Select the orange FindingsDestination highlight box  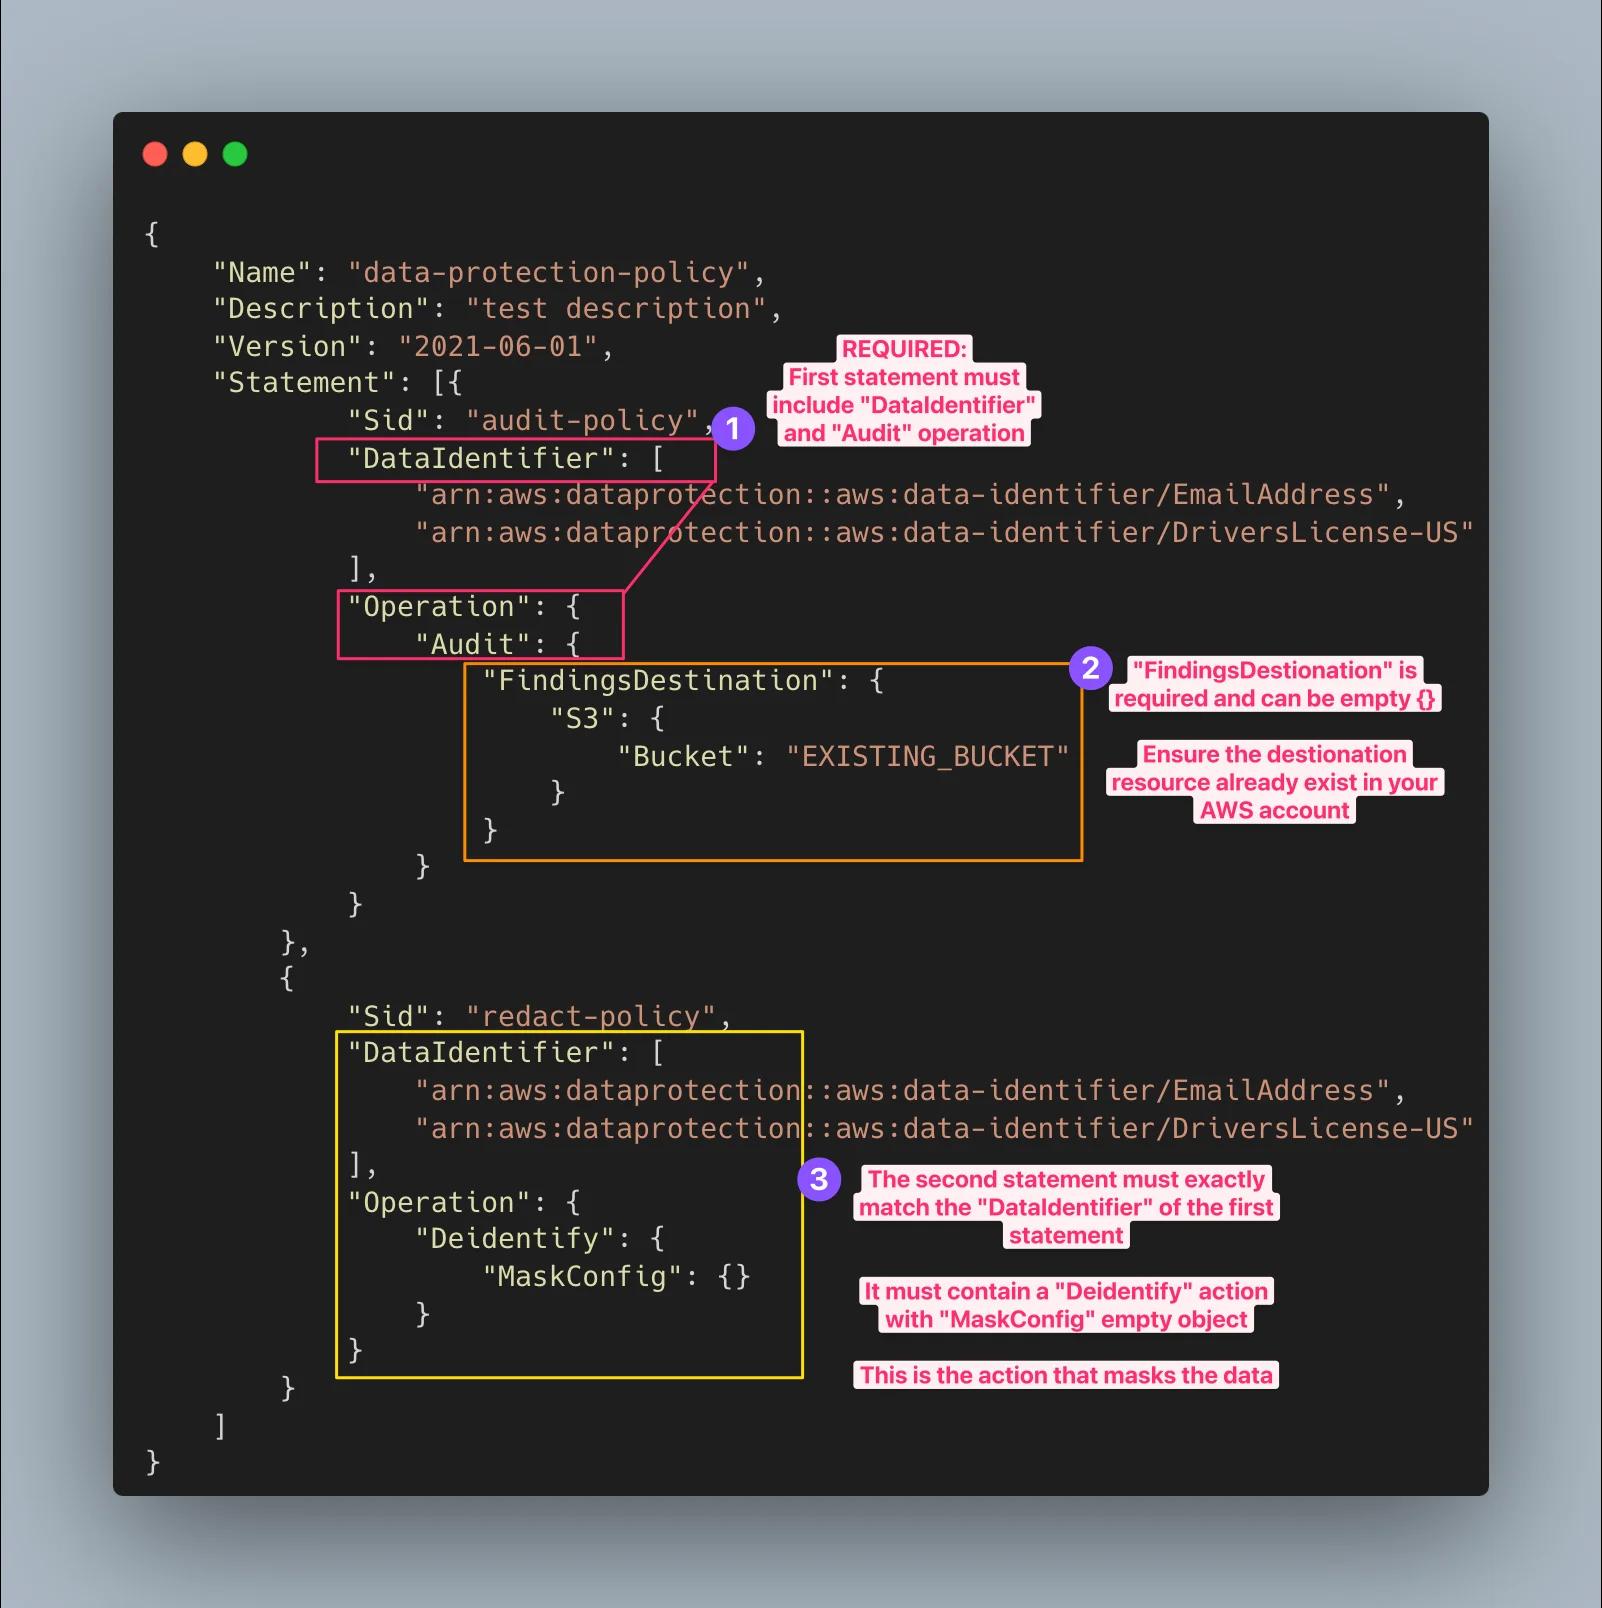pos(773,759)
